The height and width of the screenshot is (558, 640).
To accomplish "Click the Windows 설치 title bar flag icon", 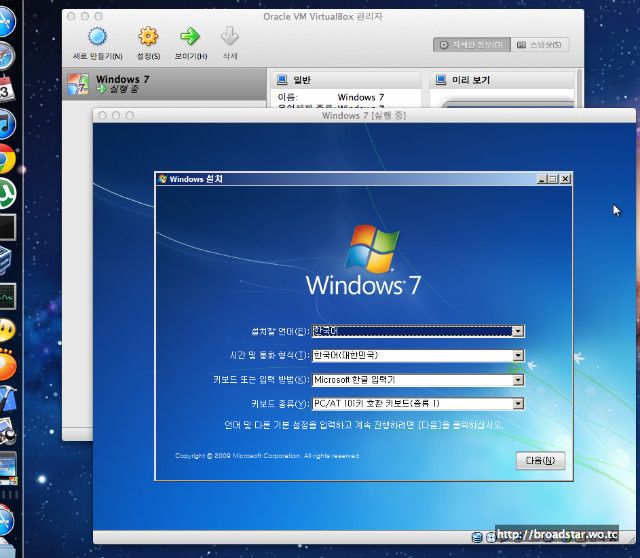I will coord(163,179).
